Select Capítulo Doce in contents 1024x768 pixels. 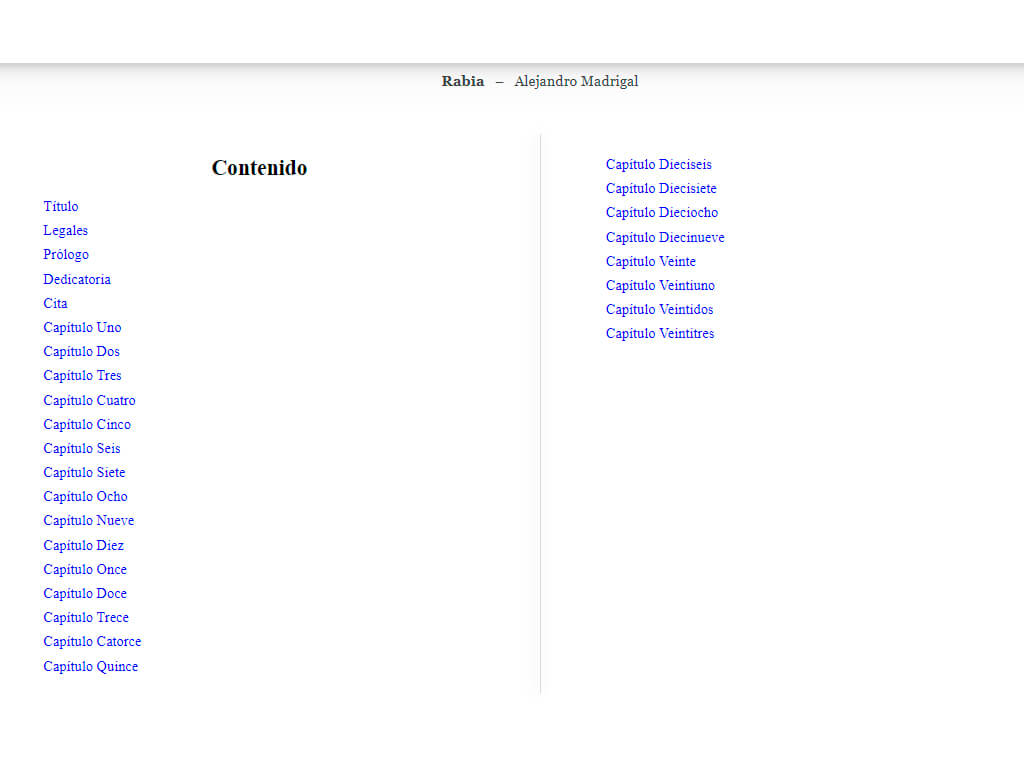[85, 594]
